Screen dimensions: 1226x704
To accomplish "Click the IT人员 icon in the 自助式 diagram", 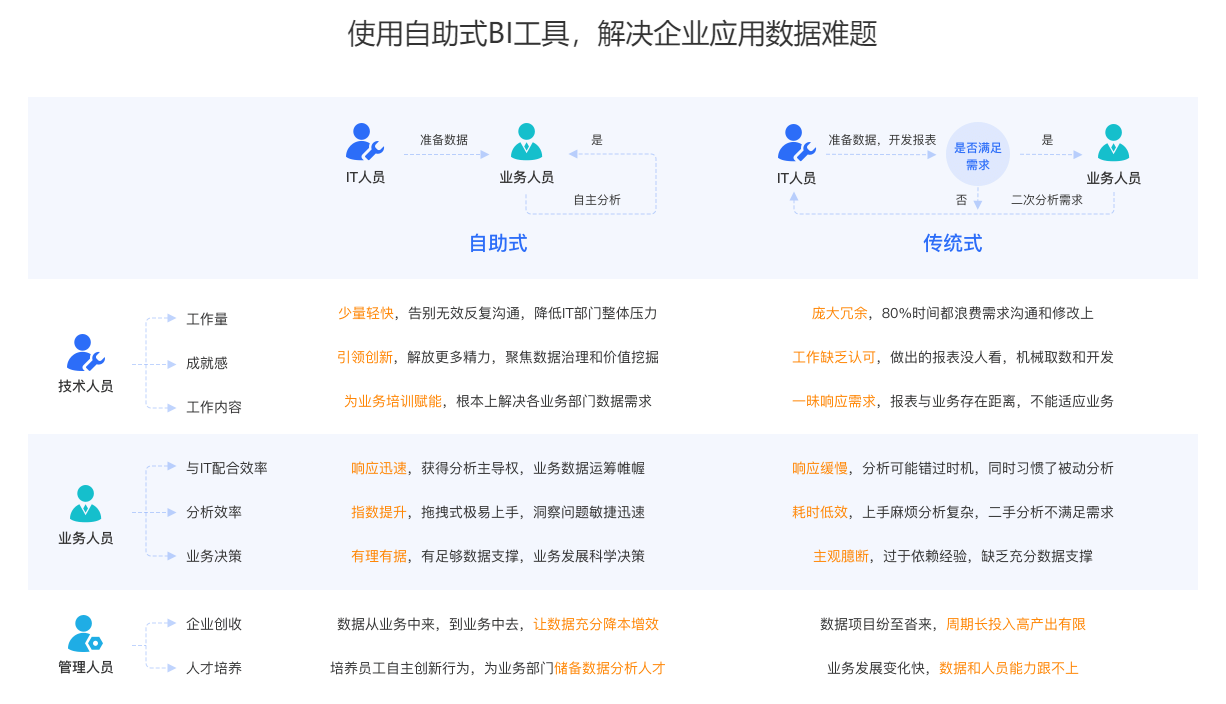I will click(x=364, y=142).
